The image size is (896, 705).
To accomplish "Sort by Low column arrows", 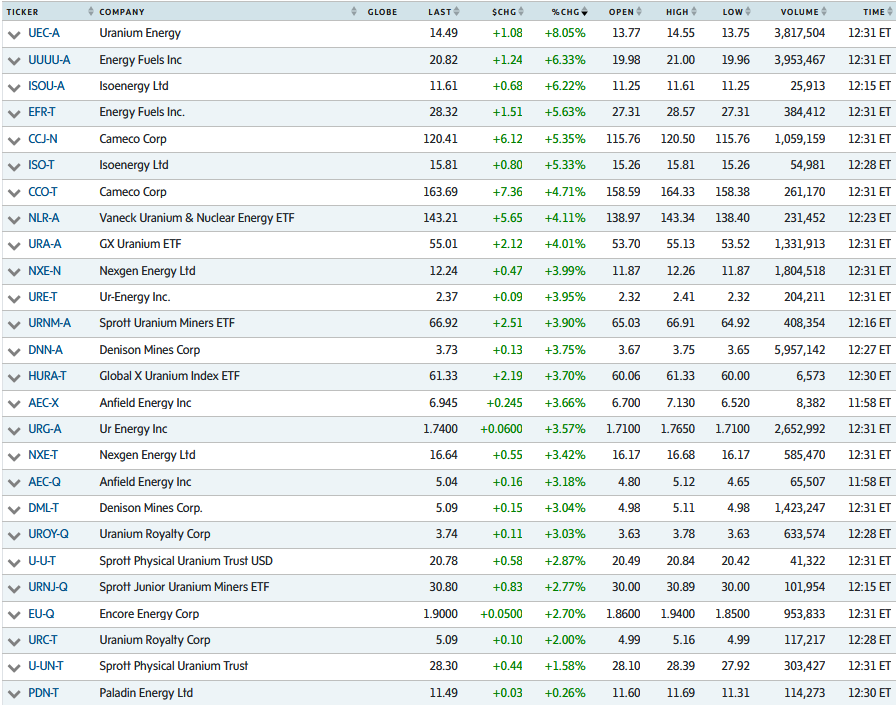I will coord(748,11).
